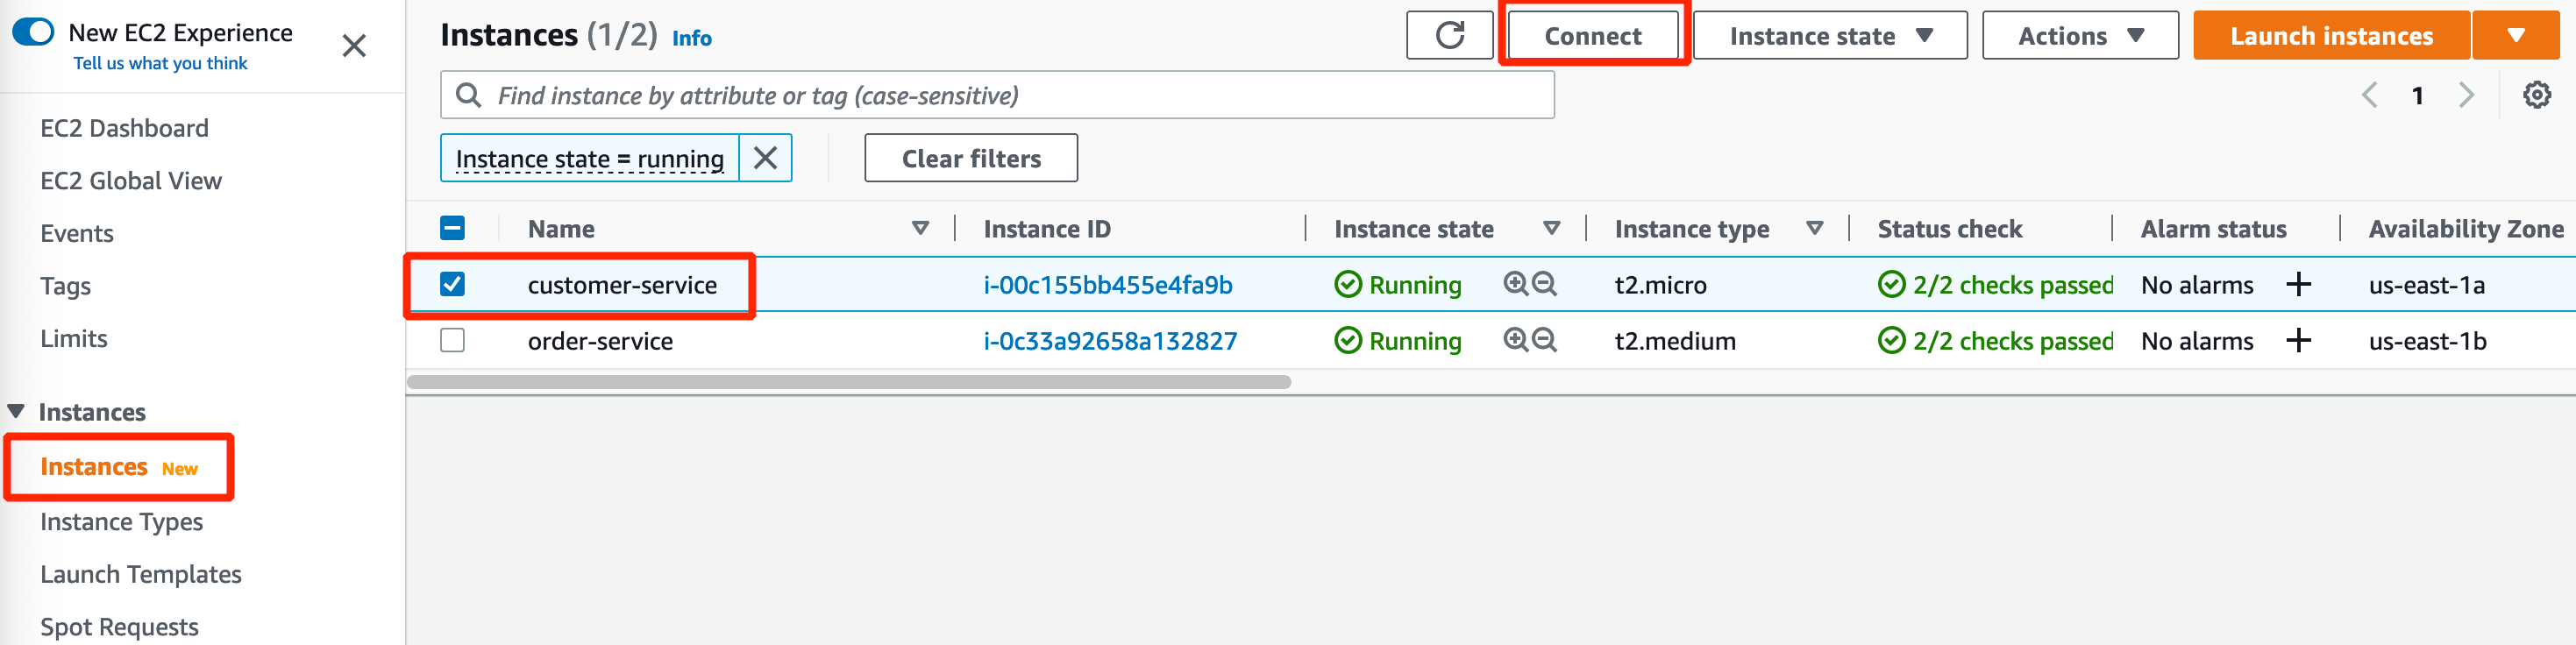Add alarm for customer-service instance
The height and width of the screenshot is (645, 2576).
[x=2298, y=285]
